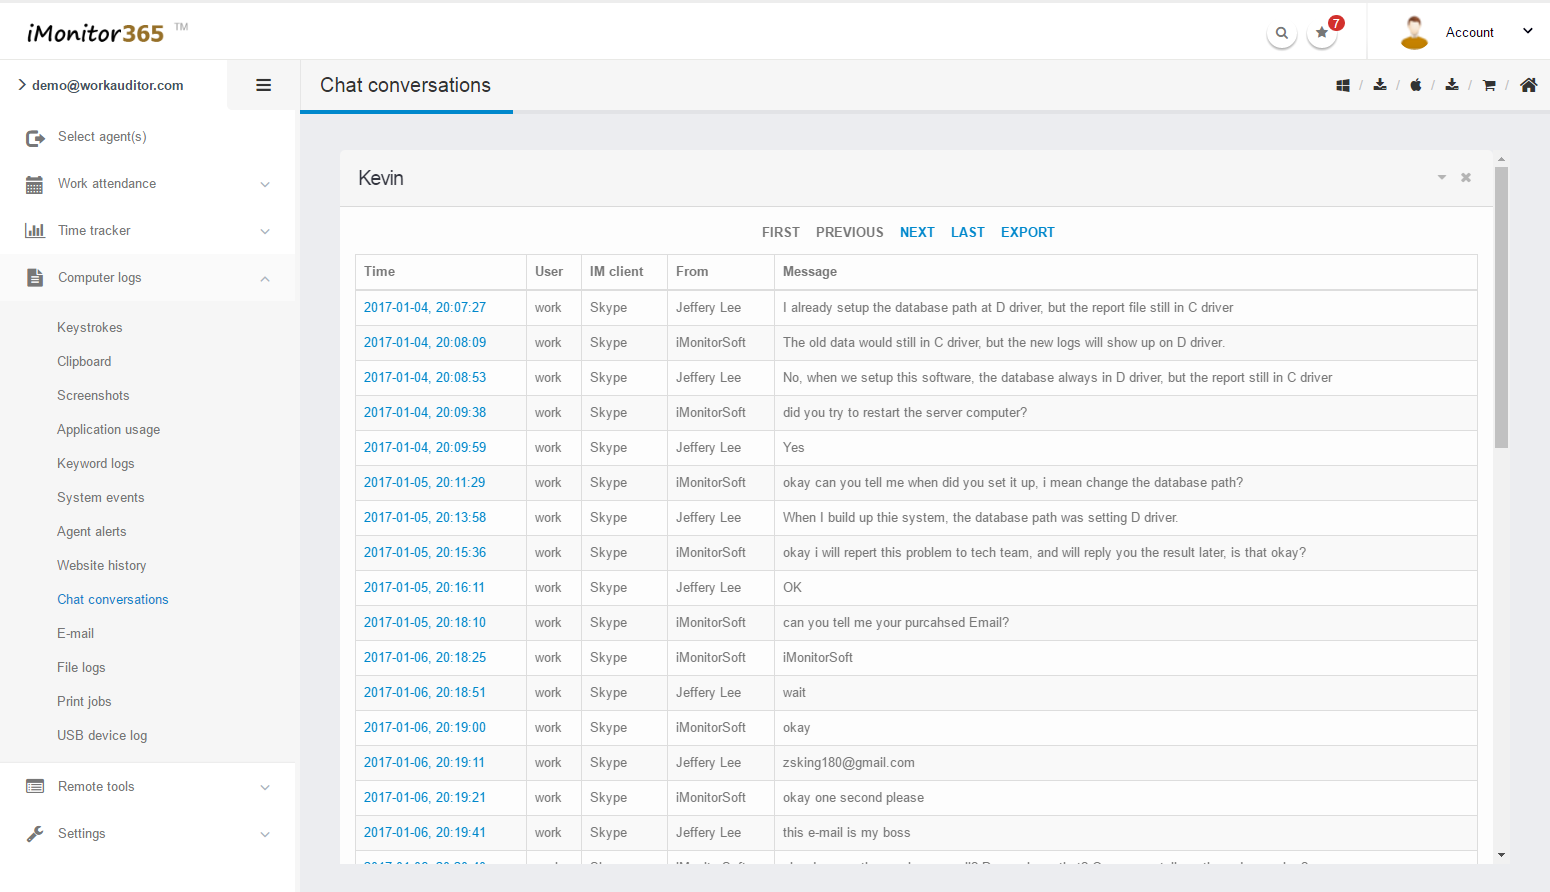Click the Windows logo icon
Viewport: 1550px width, 892px height.
[x=1343, y=86]
